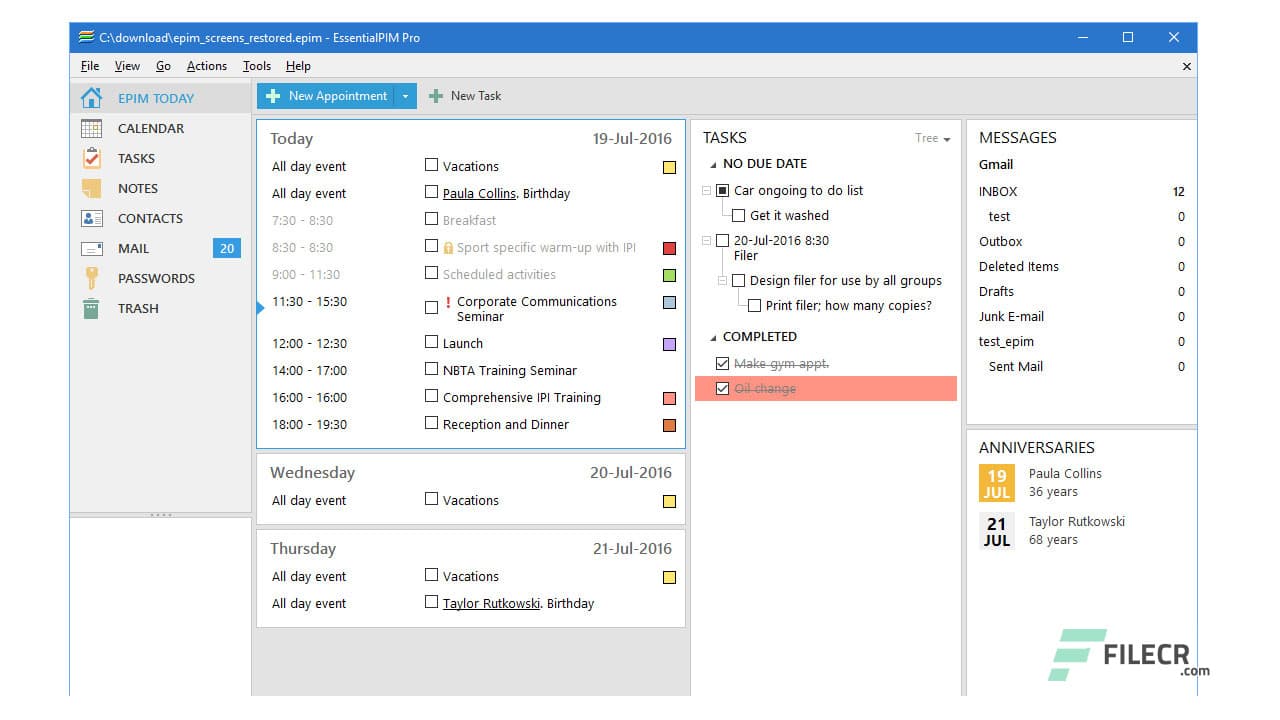This screenshot has width=1280, height=720.
Task: Open the Mail module icon
Action: tap(91, 248)
